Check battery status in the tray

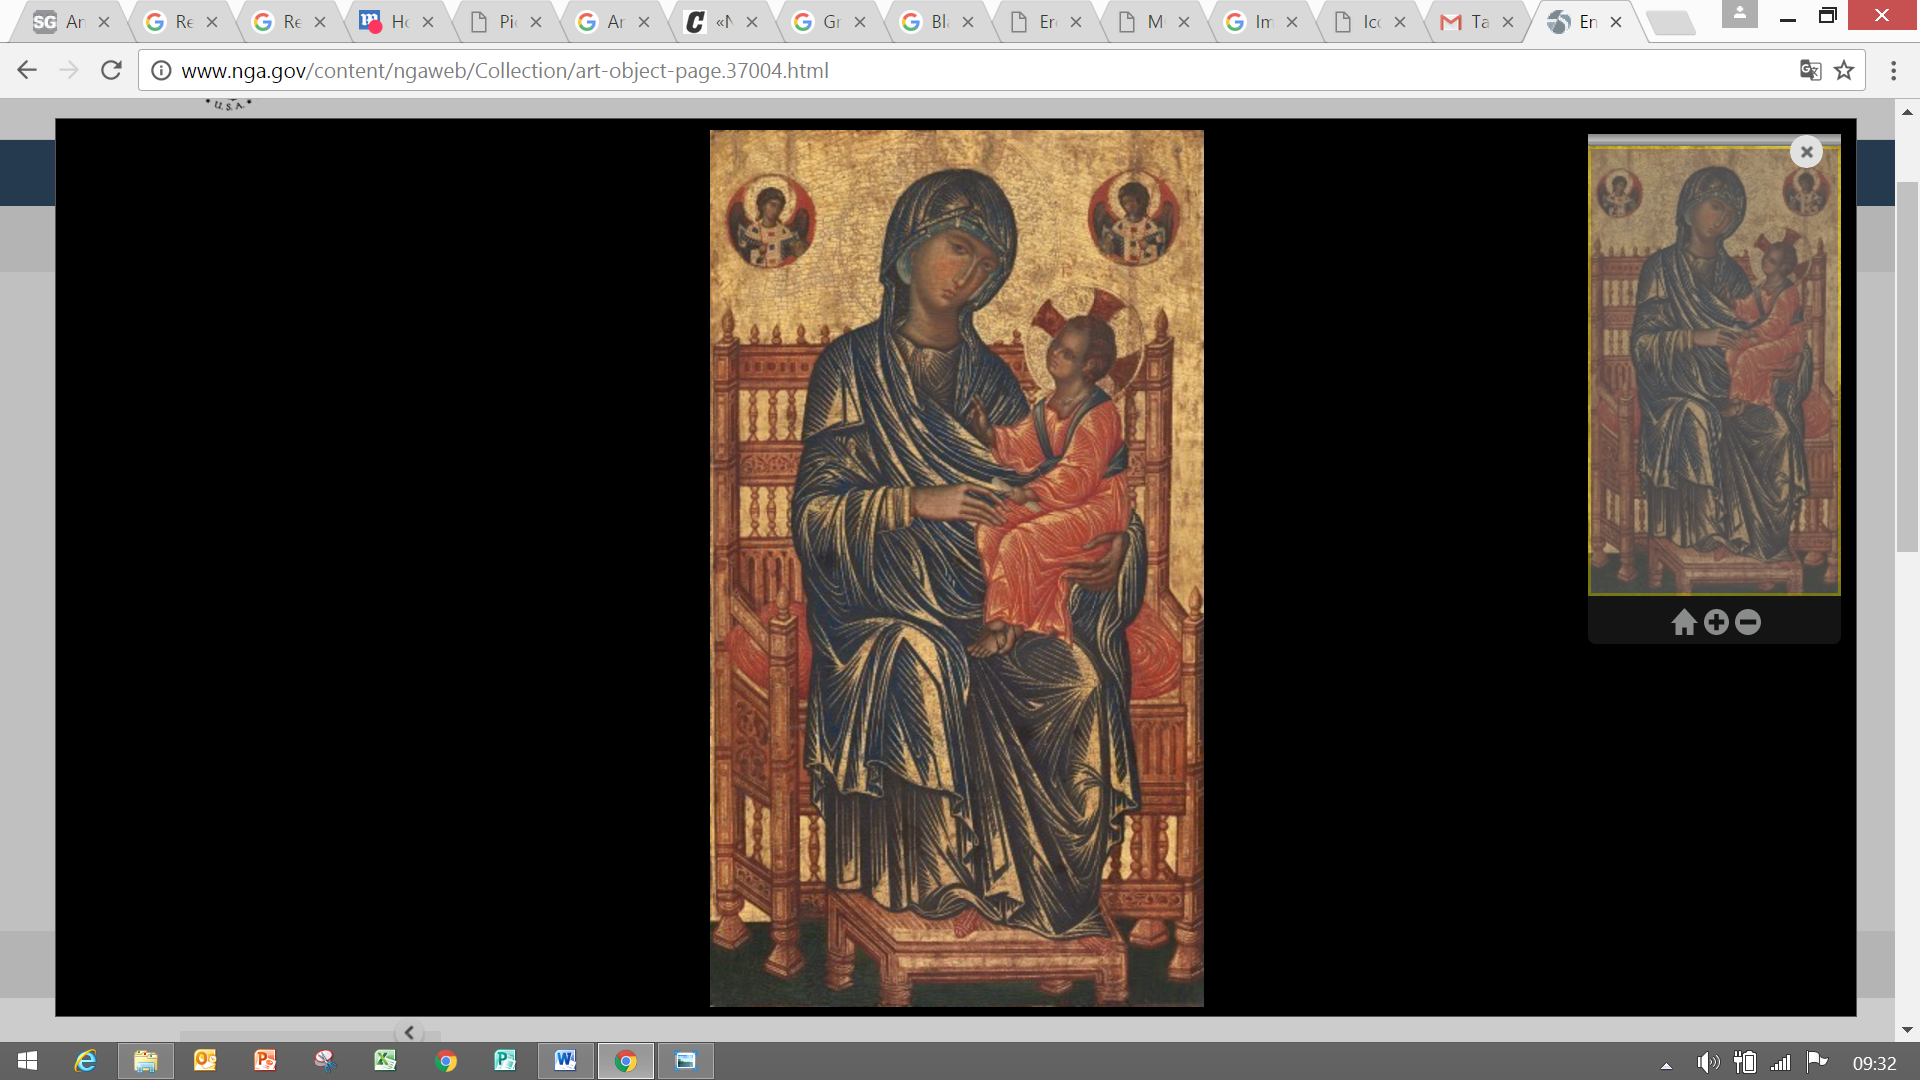(x=1745, y=1063)
